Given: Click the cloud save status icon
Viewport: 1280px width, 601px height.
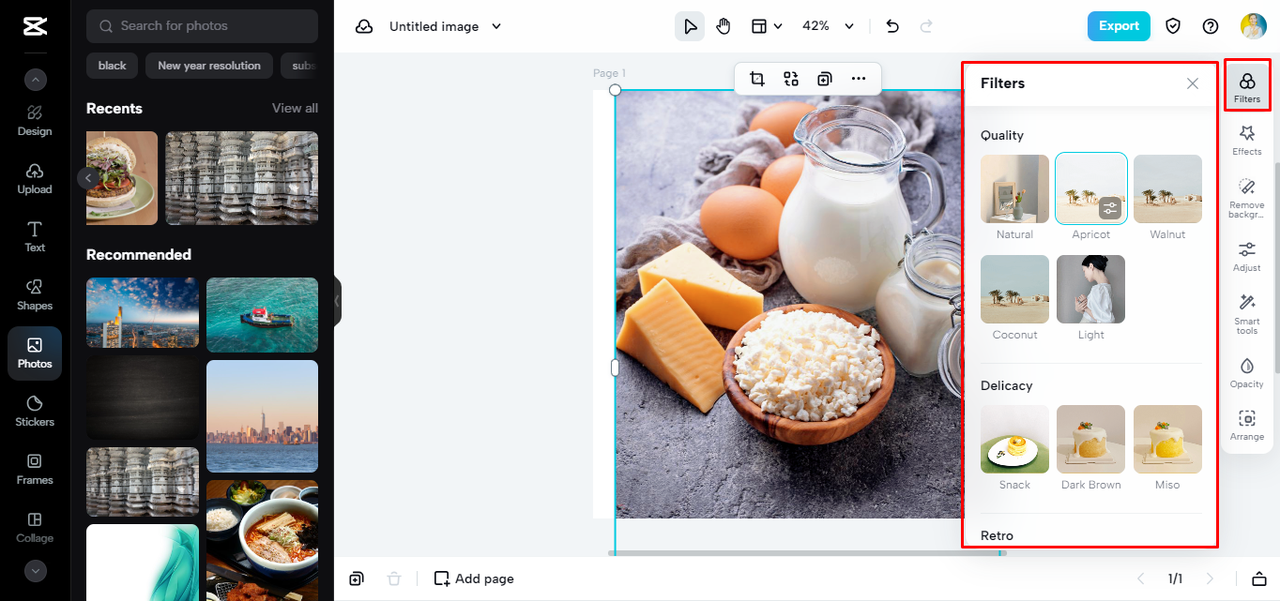Looking at the screenshot, I should (364, 26).
